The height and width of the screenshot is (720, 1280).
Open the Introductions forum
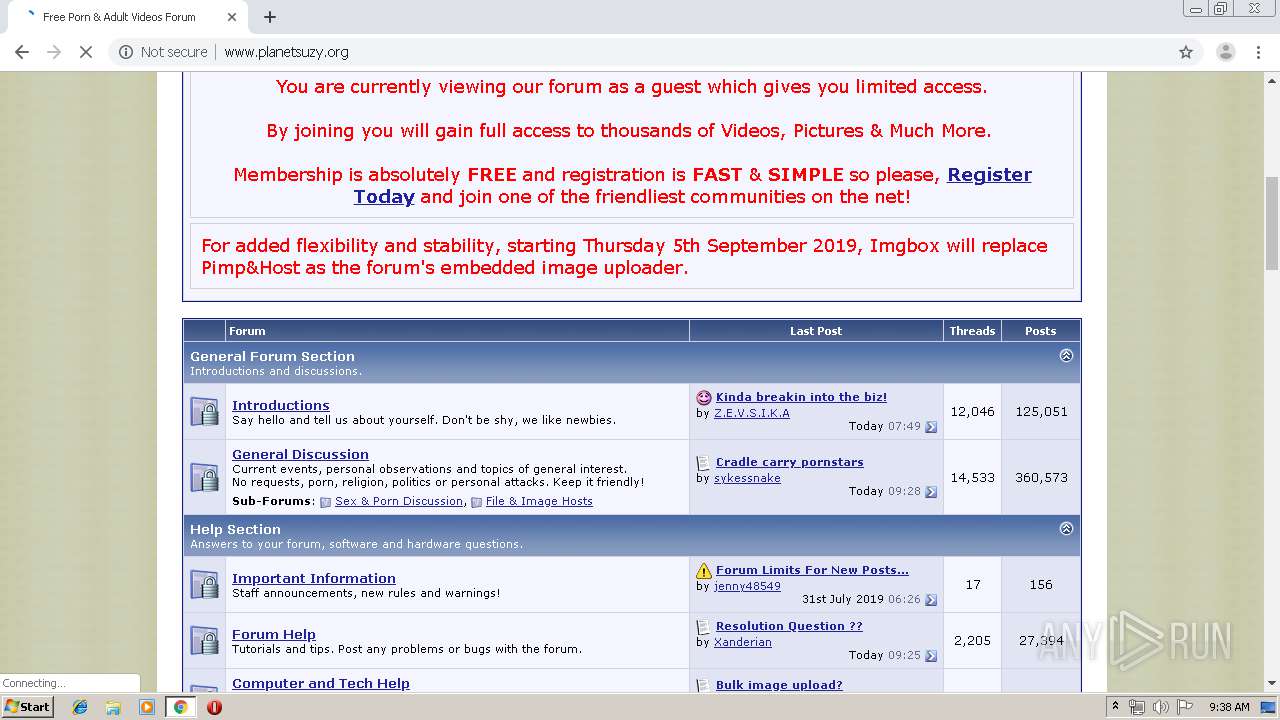click(x=281, y=405)
